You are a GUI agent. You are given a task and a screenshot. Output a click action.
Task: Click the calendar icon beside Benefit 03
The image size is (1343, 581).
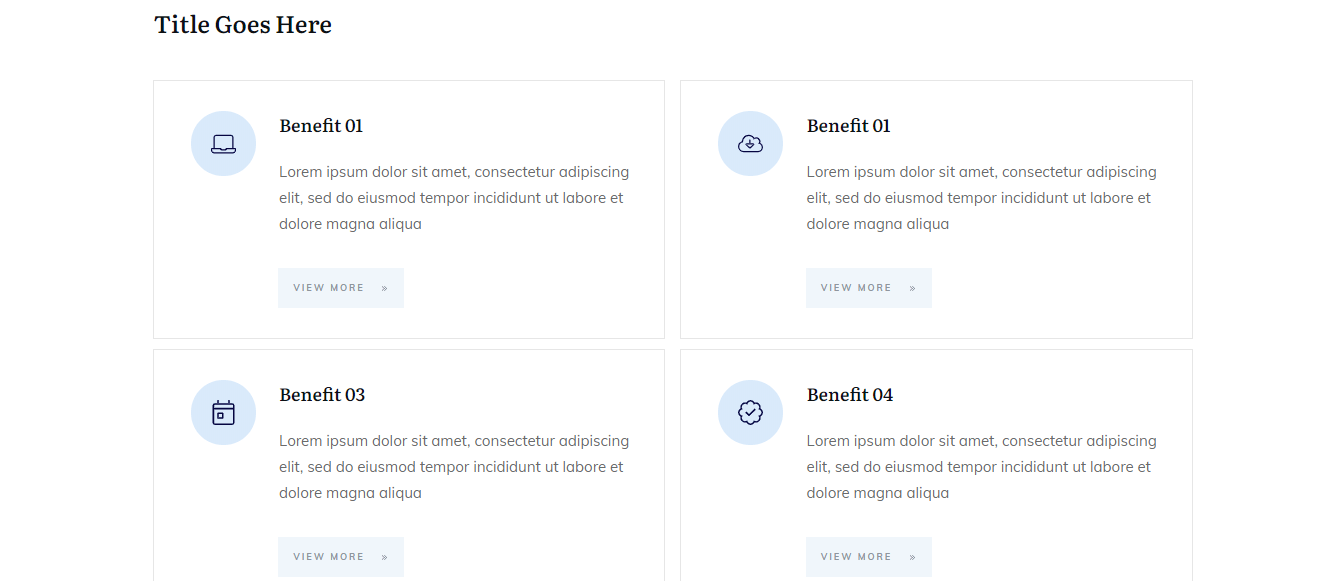[223, 413]
